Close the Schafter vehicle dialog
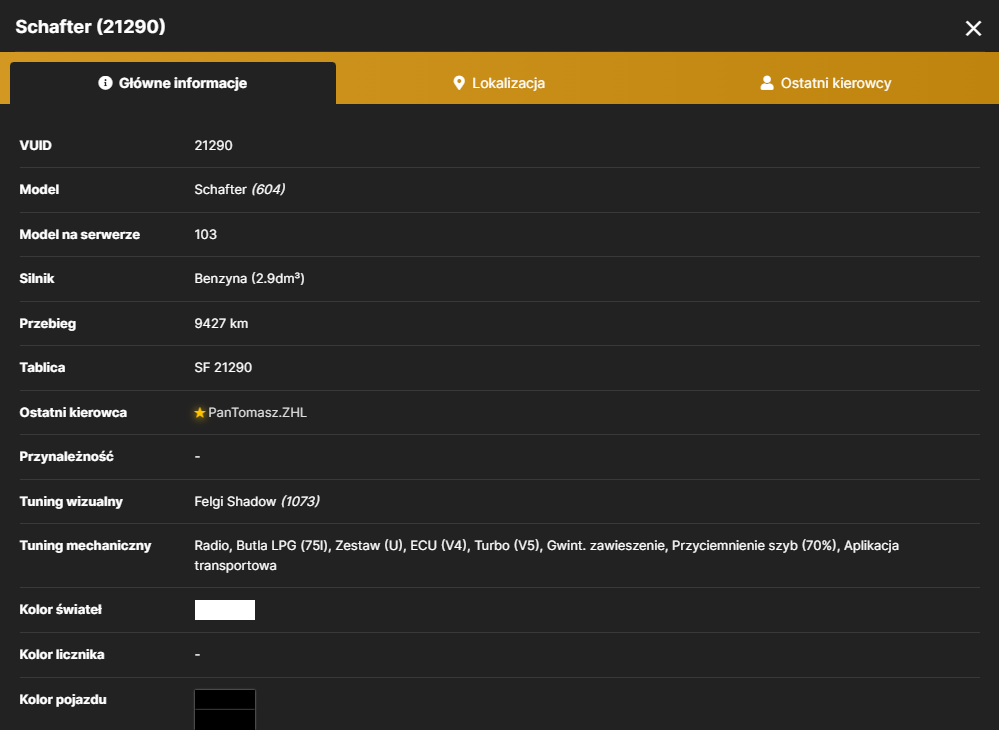Image resolution: width=999 pixels, height=730 pixels. (973, 28)
